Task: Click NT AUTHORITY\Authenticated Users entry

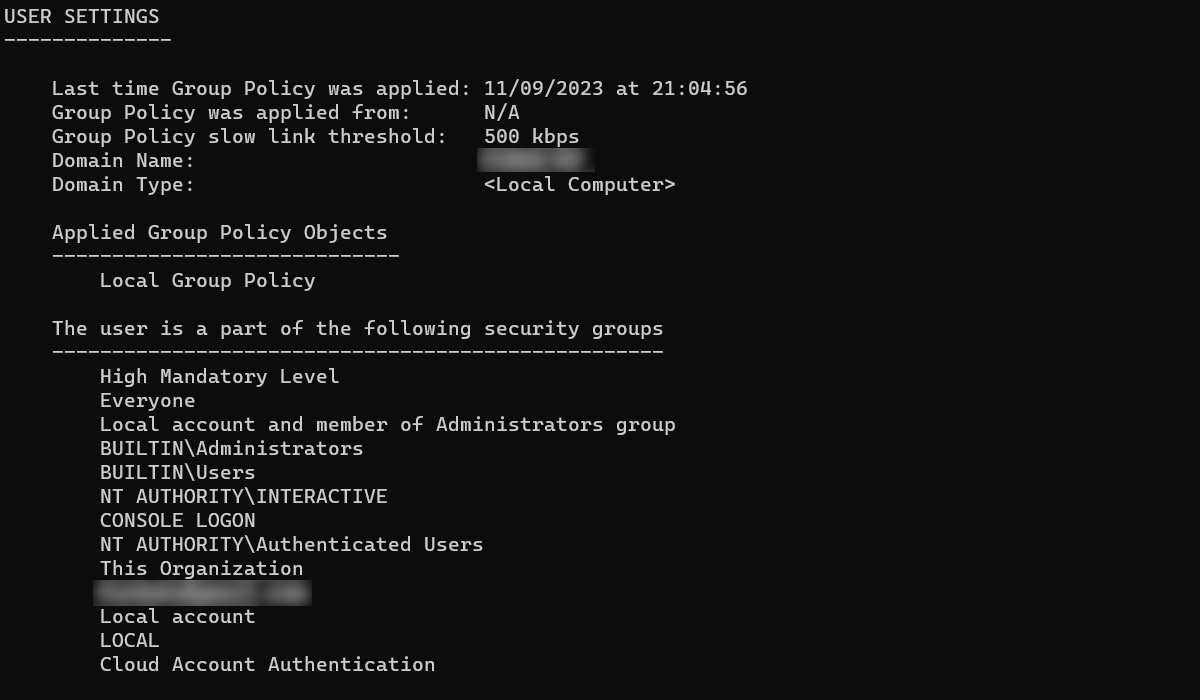Action: tap(291, 545)
